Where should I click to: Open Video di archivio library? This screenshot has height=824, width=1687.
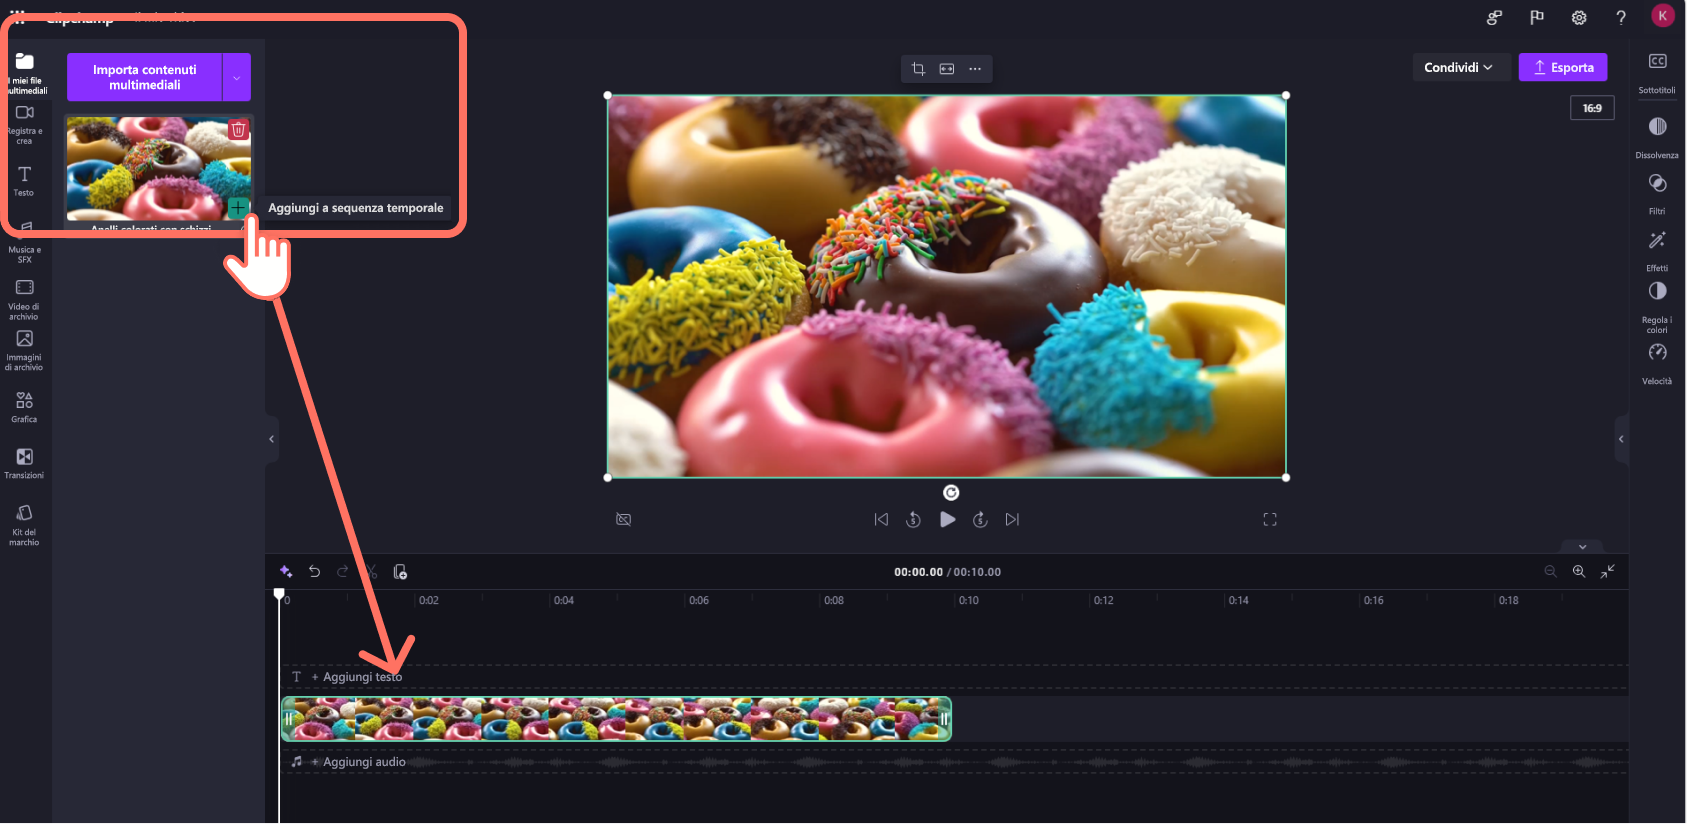[x=24, y=300]
